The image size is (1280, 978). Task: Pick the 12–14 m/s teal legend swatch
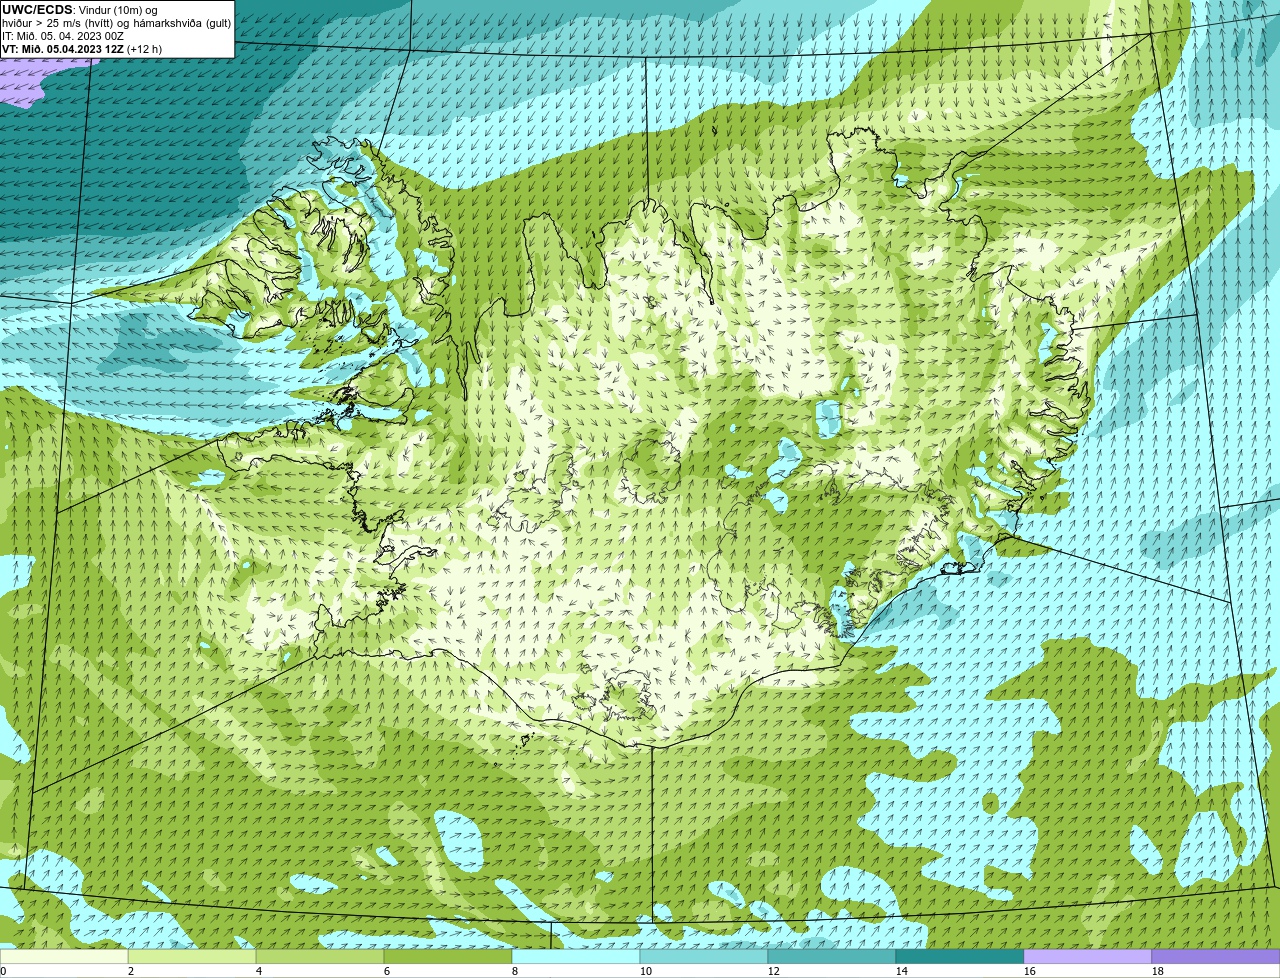832,957
